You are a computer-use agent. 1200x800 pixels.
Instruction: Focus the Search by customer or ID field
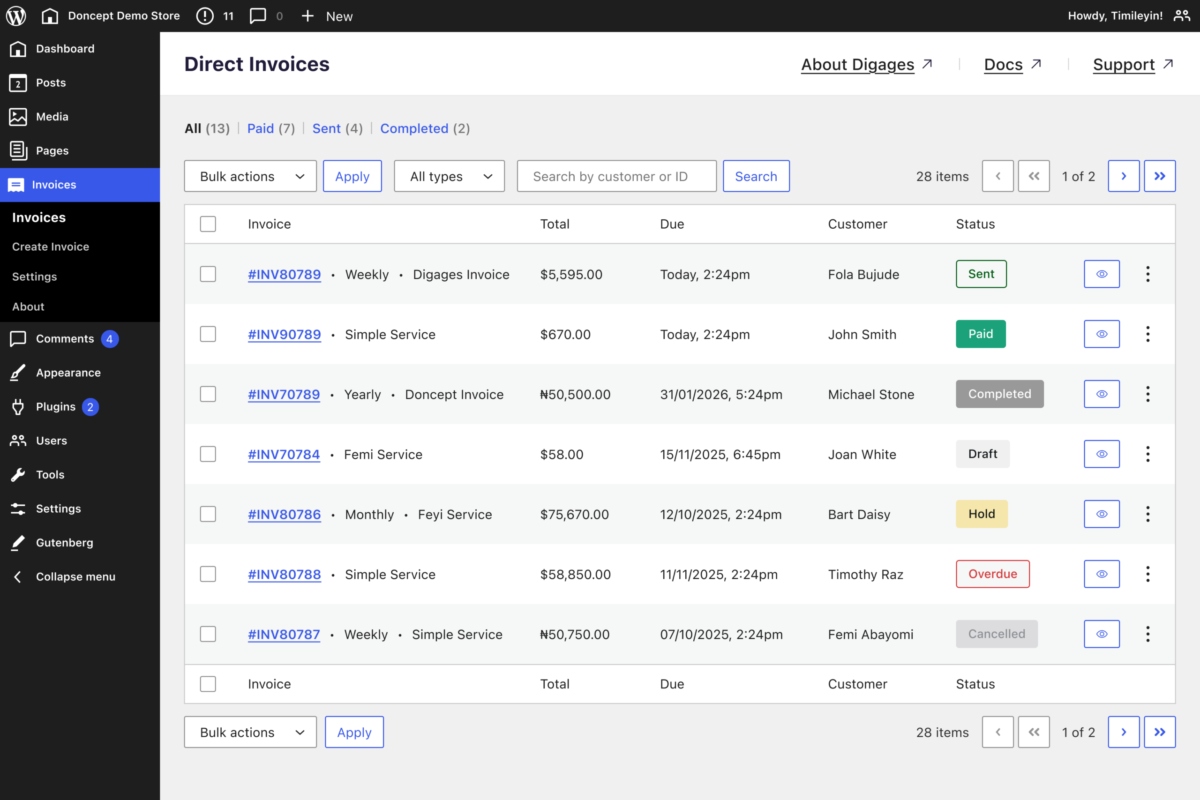616,176
